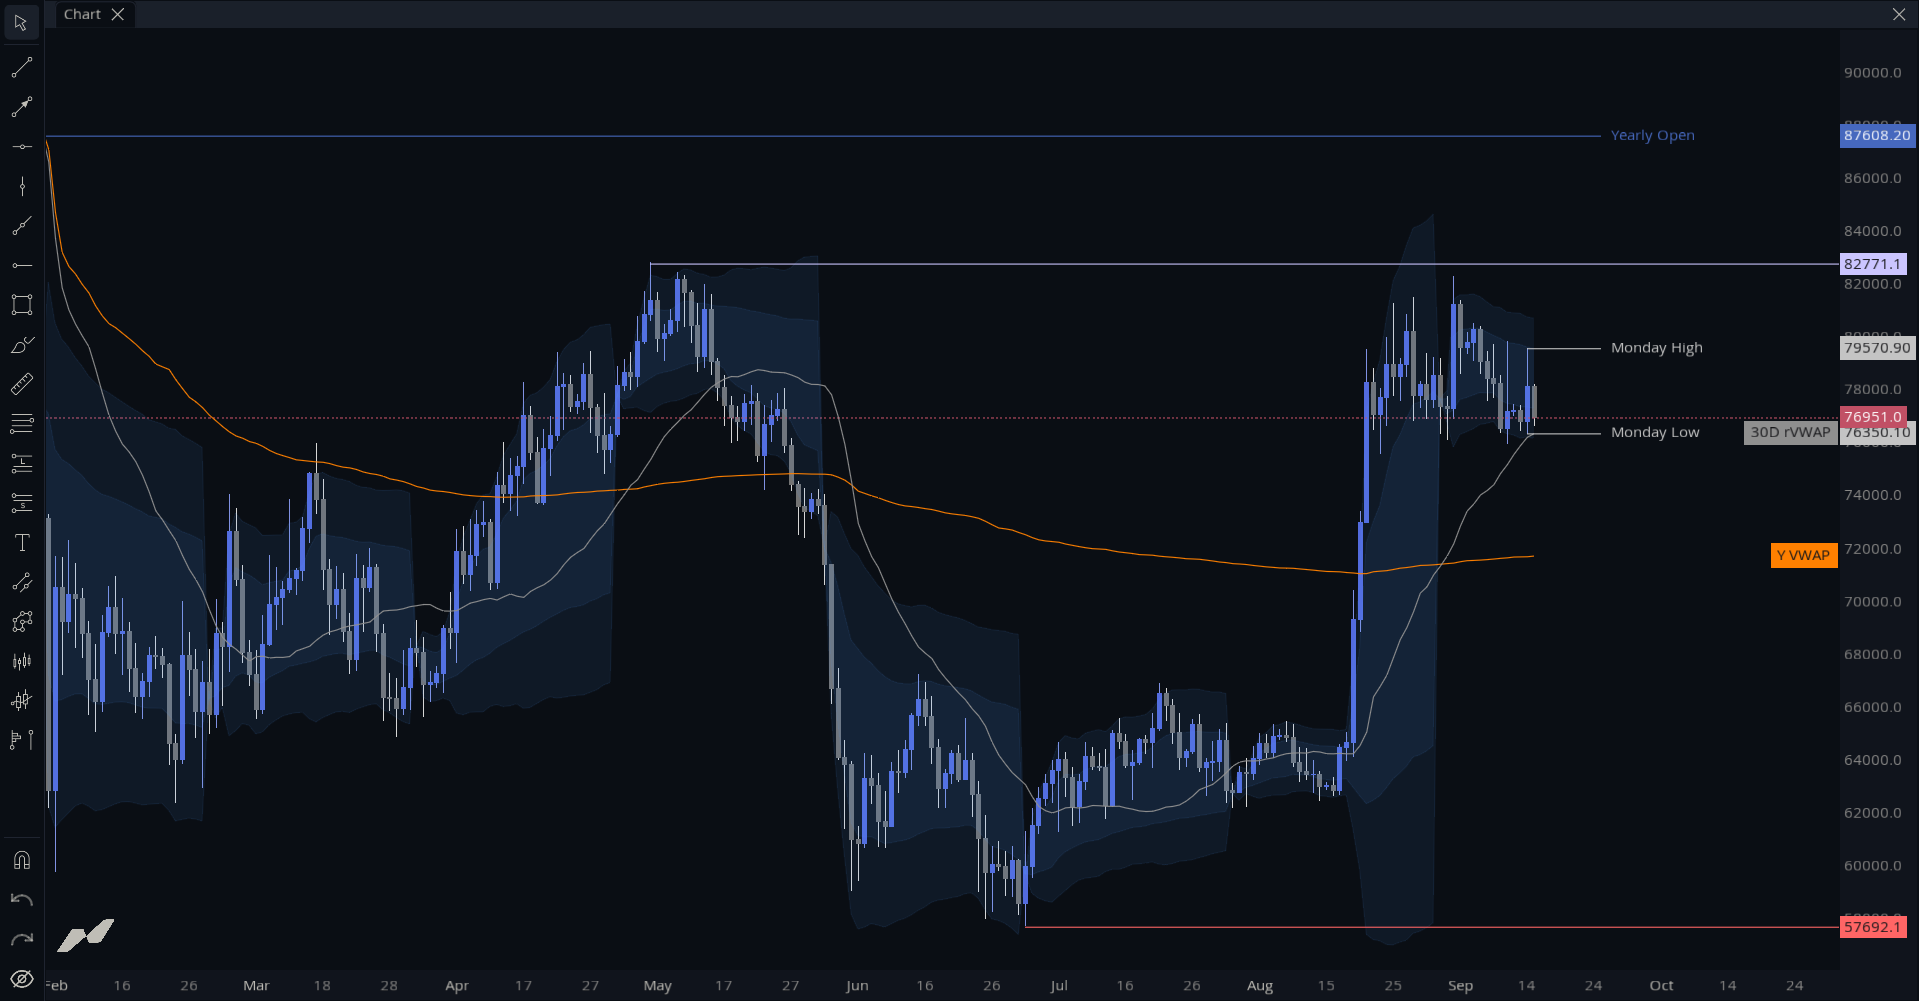
Task: Select the vertical line tool
Action: [21, 186]
